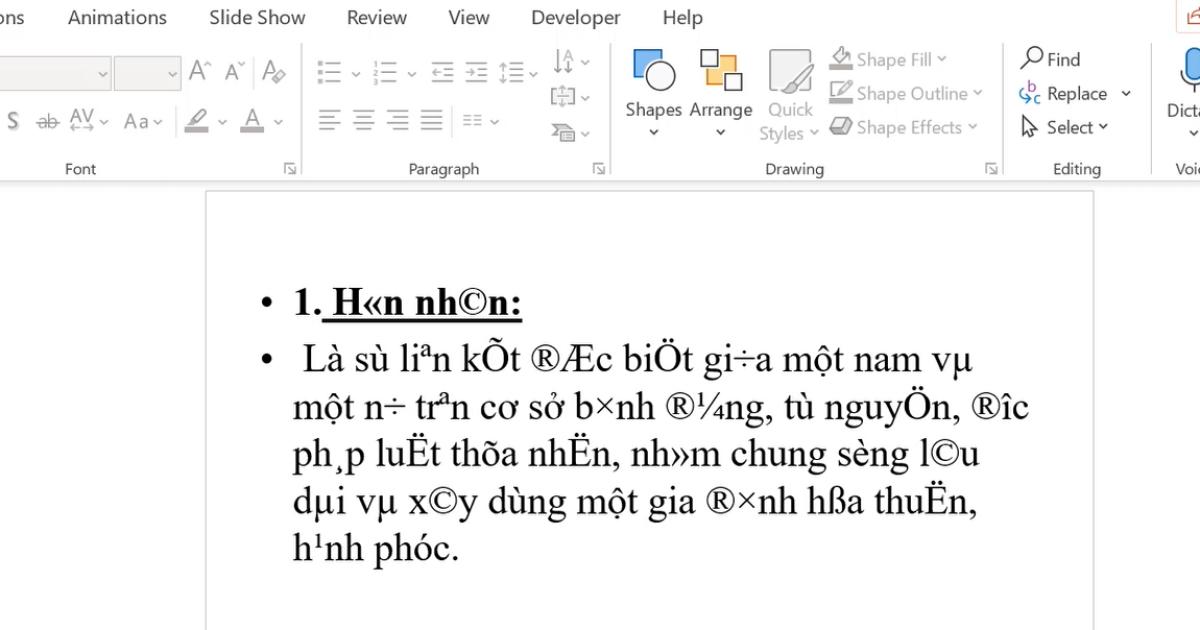Screen dimensions: 1200x630
Task: Open the Review tab
Action: pyautogui.click(x=377, y=17)
